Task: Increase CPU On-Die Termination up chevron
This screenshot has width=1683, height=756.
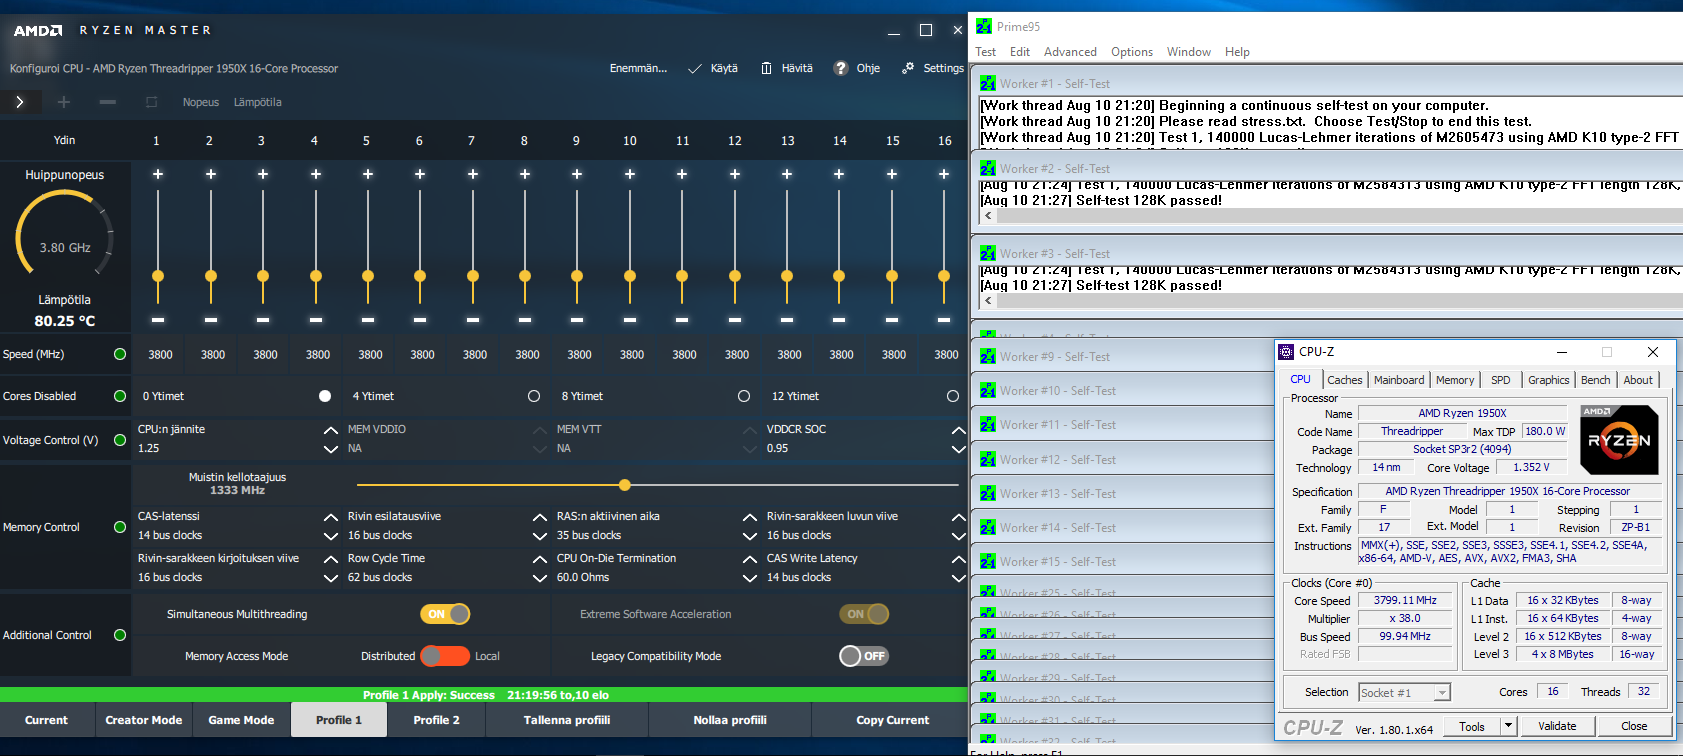Action: [750, 559]
